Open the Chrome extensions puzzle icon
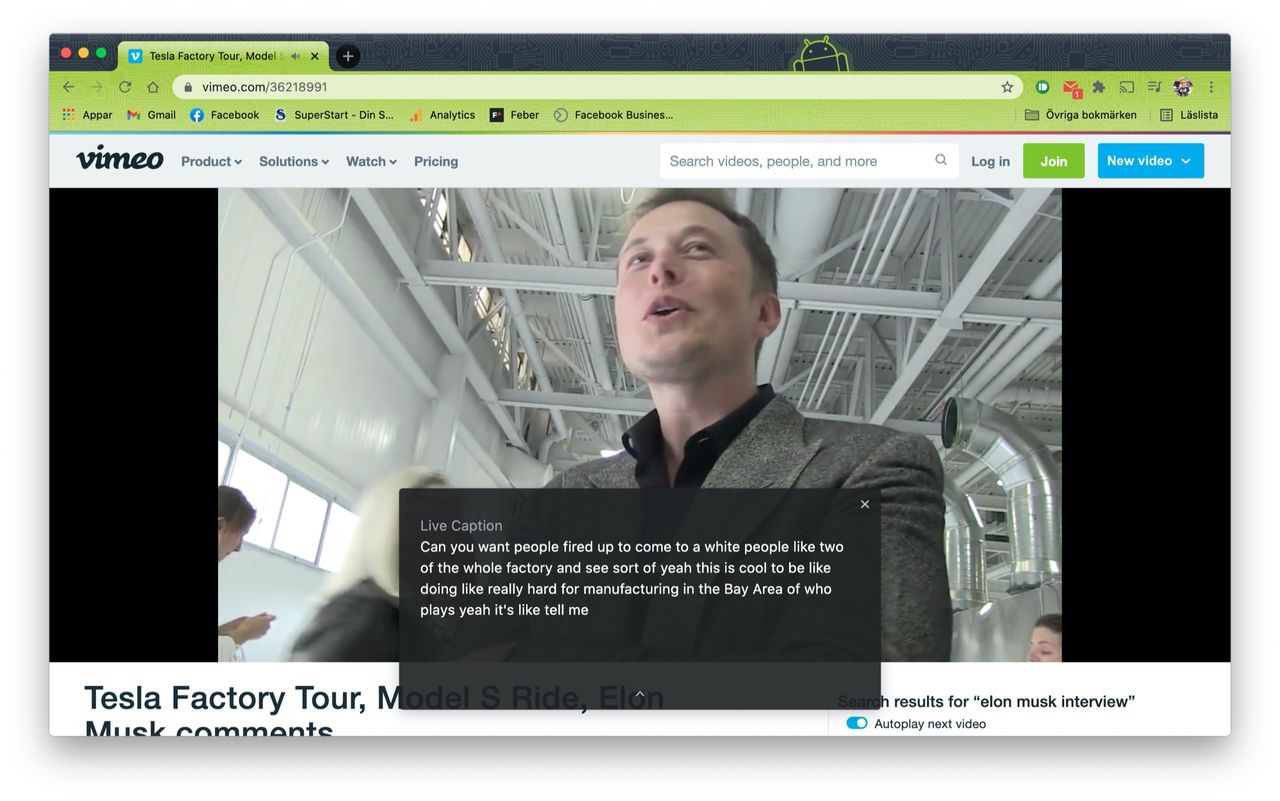1280x801 pixels. pos(1099,87)
